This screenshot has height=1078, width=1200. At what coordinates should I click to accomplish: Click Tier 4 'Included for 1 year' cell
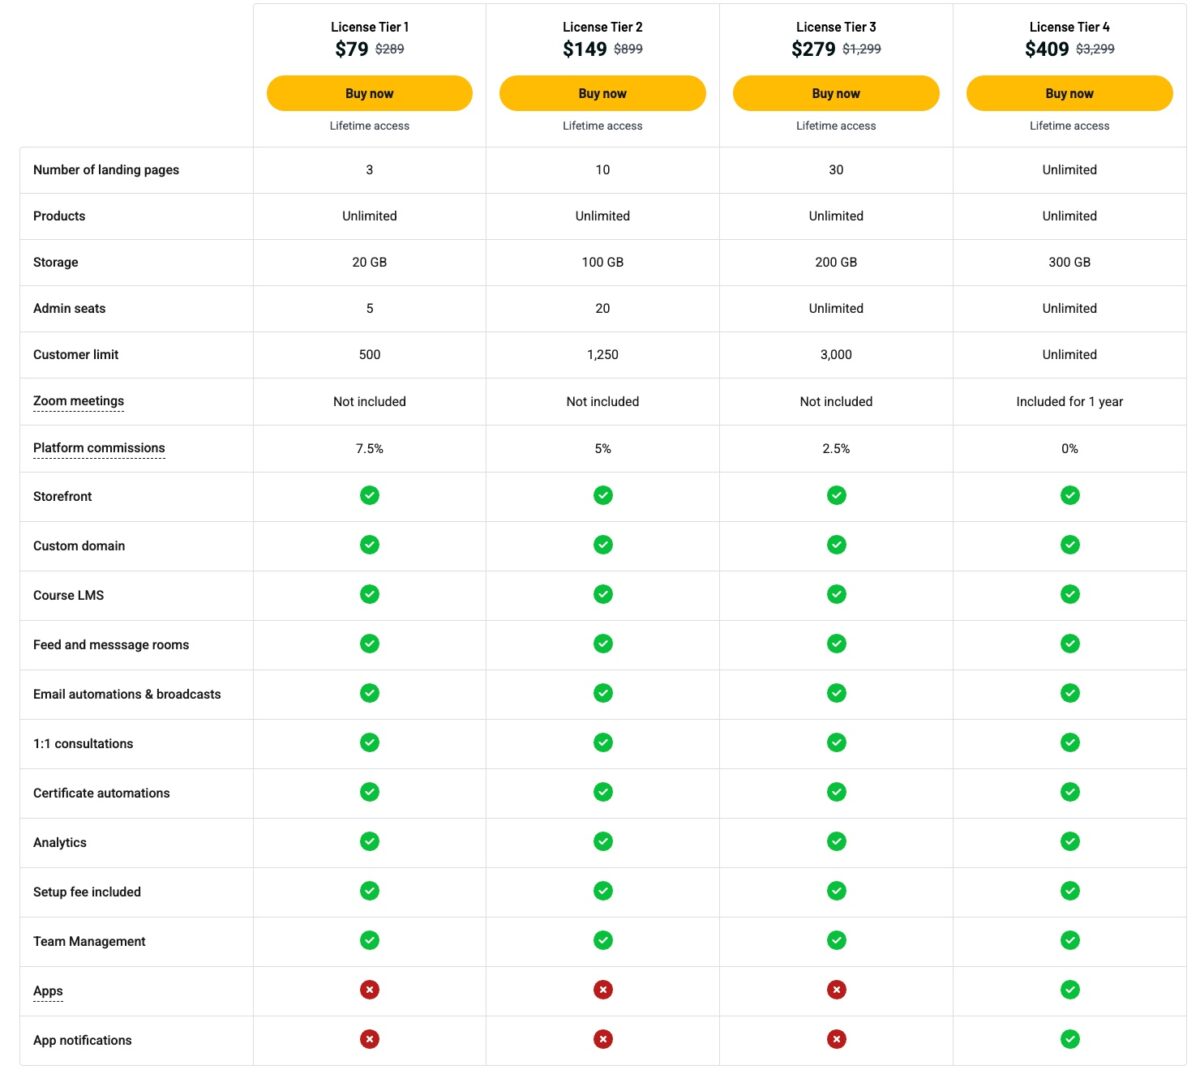click(x=1069, y=401)
